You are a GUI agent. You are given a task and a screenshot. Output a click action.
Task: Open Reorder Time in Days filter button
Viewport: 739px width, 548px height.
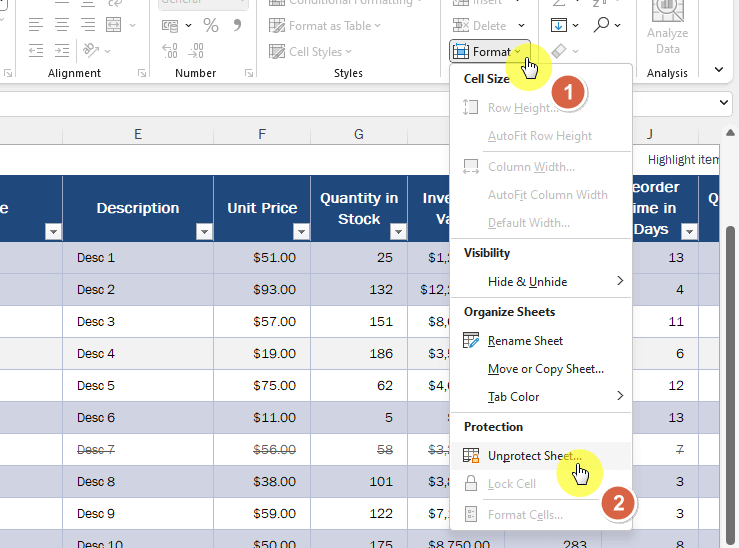pos(690,232)
